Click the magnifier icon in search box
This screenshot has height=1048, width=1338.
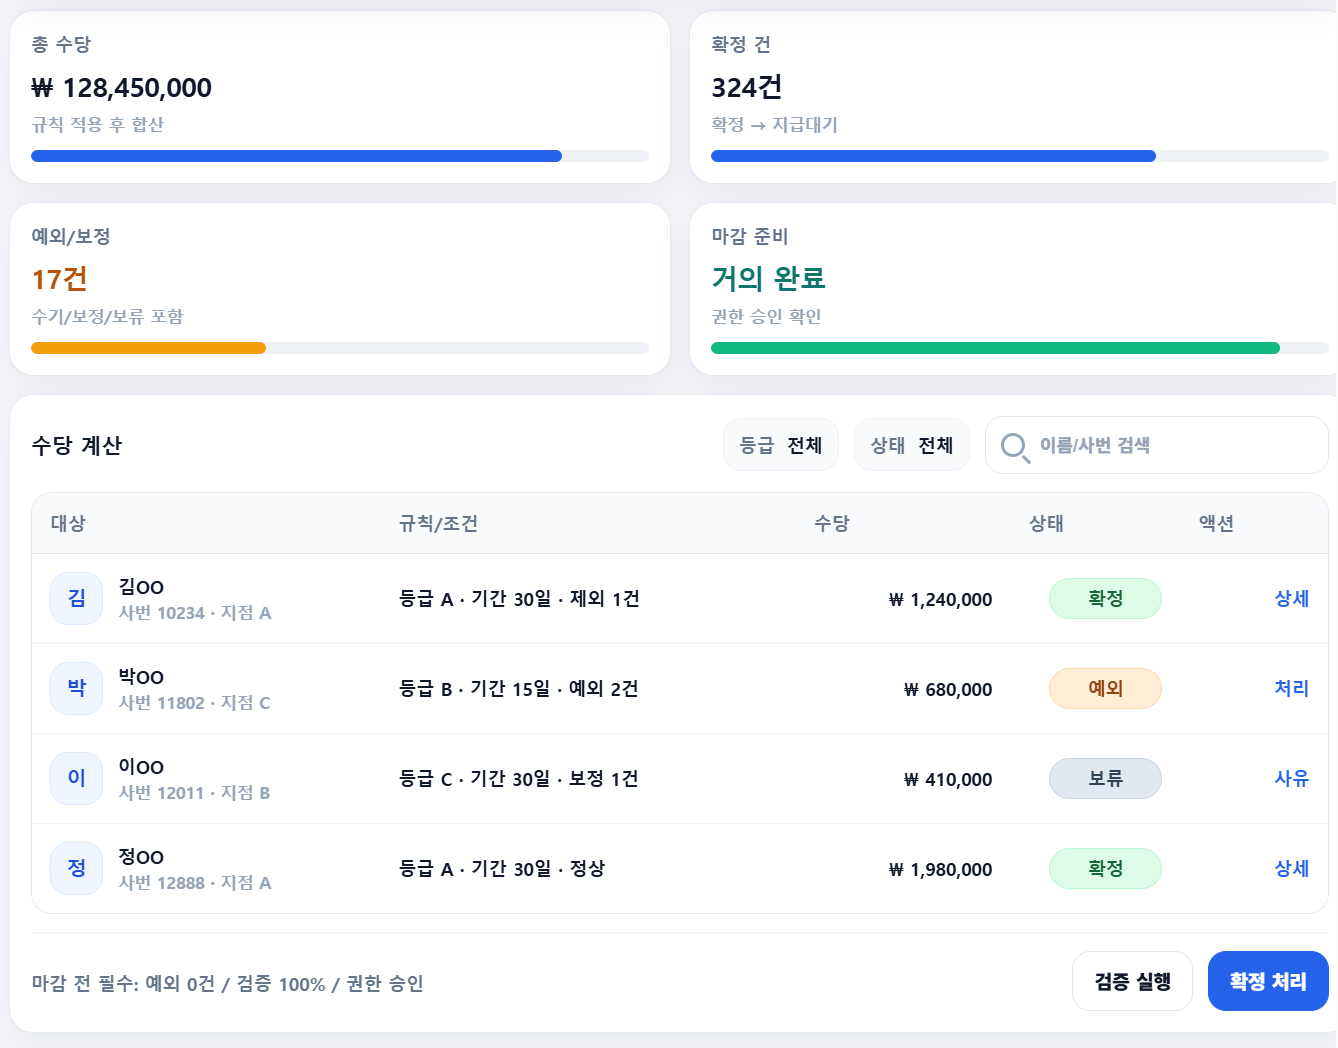click(x=1015, y=447)
